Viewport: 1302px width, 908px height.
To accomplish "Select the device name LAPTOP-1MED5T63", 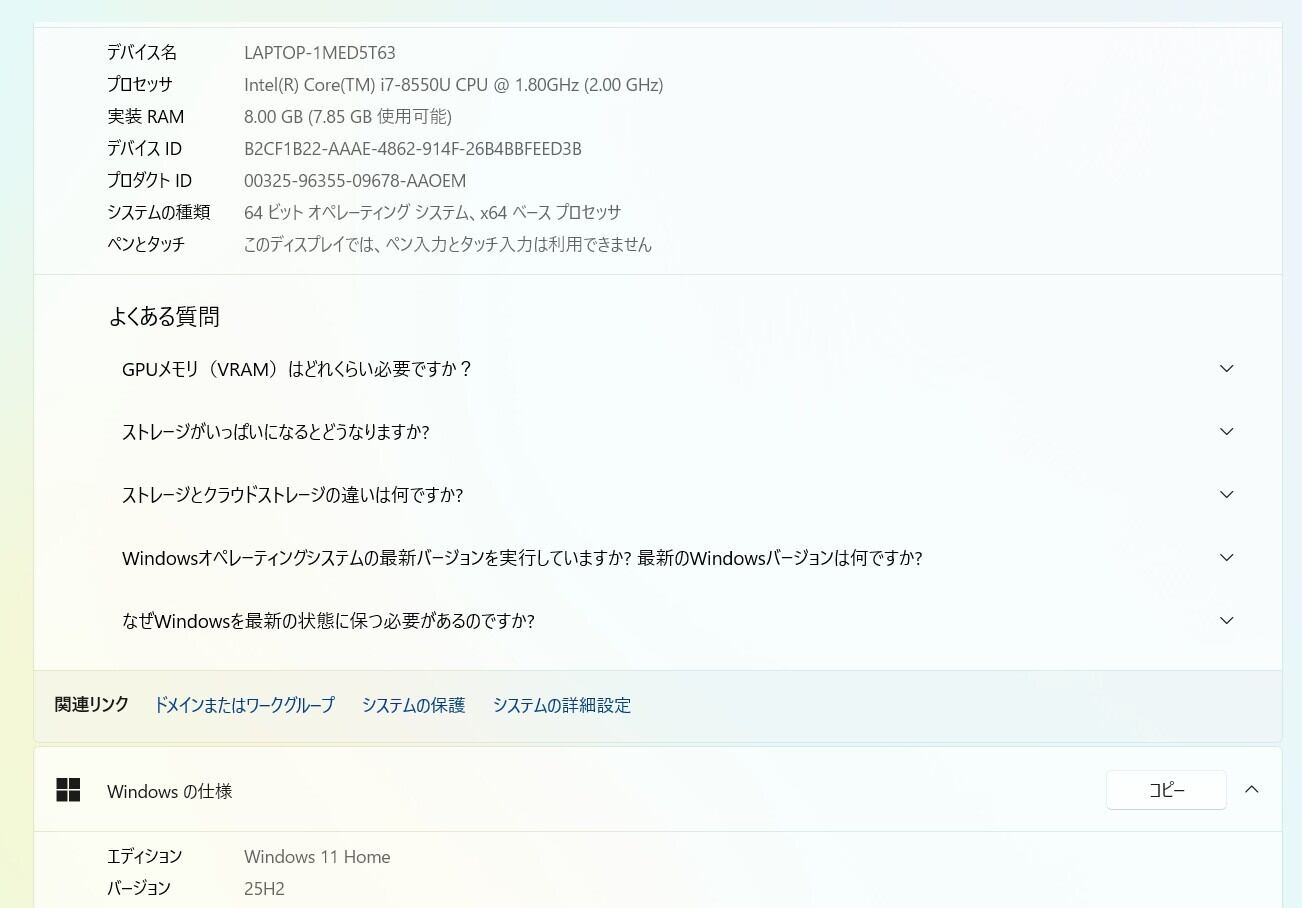I will pyautogui.click(x=320, y=53).
